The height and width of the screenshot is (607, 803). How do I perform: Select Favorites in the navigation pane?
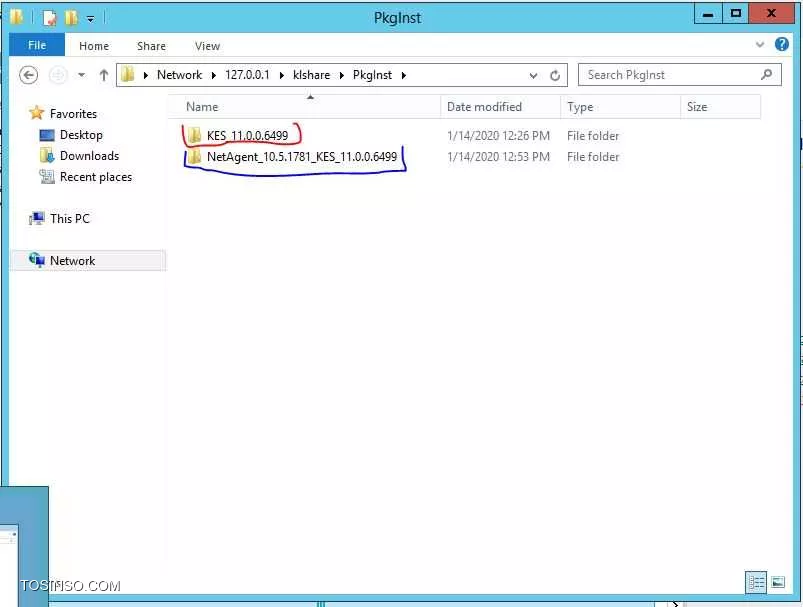[73, 113]
